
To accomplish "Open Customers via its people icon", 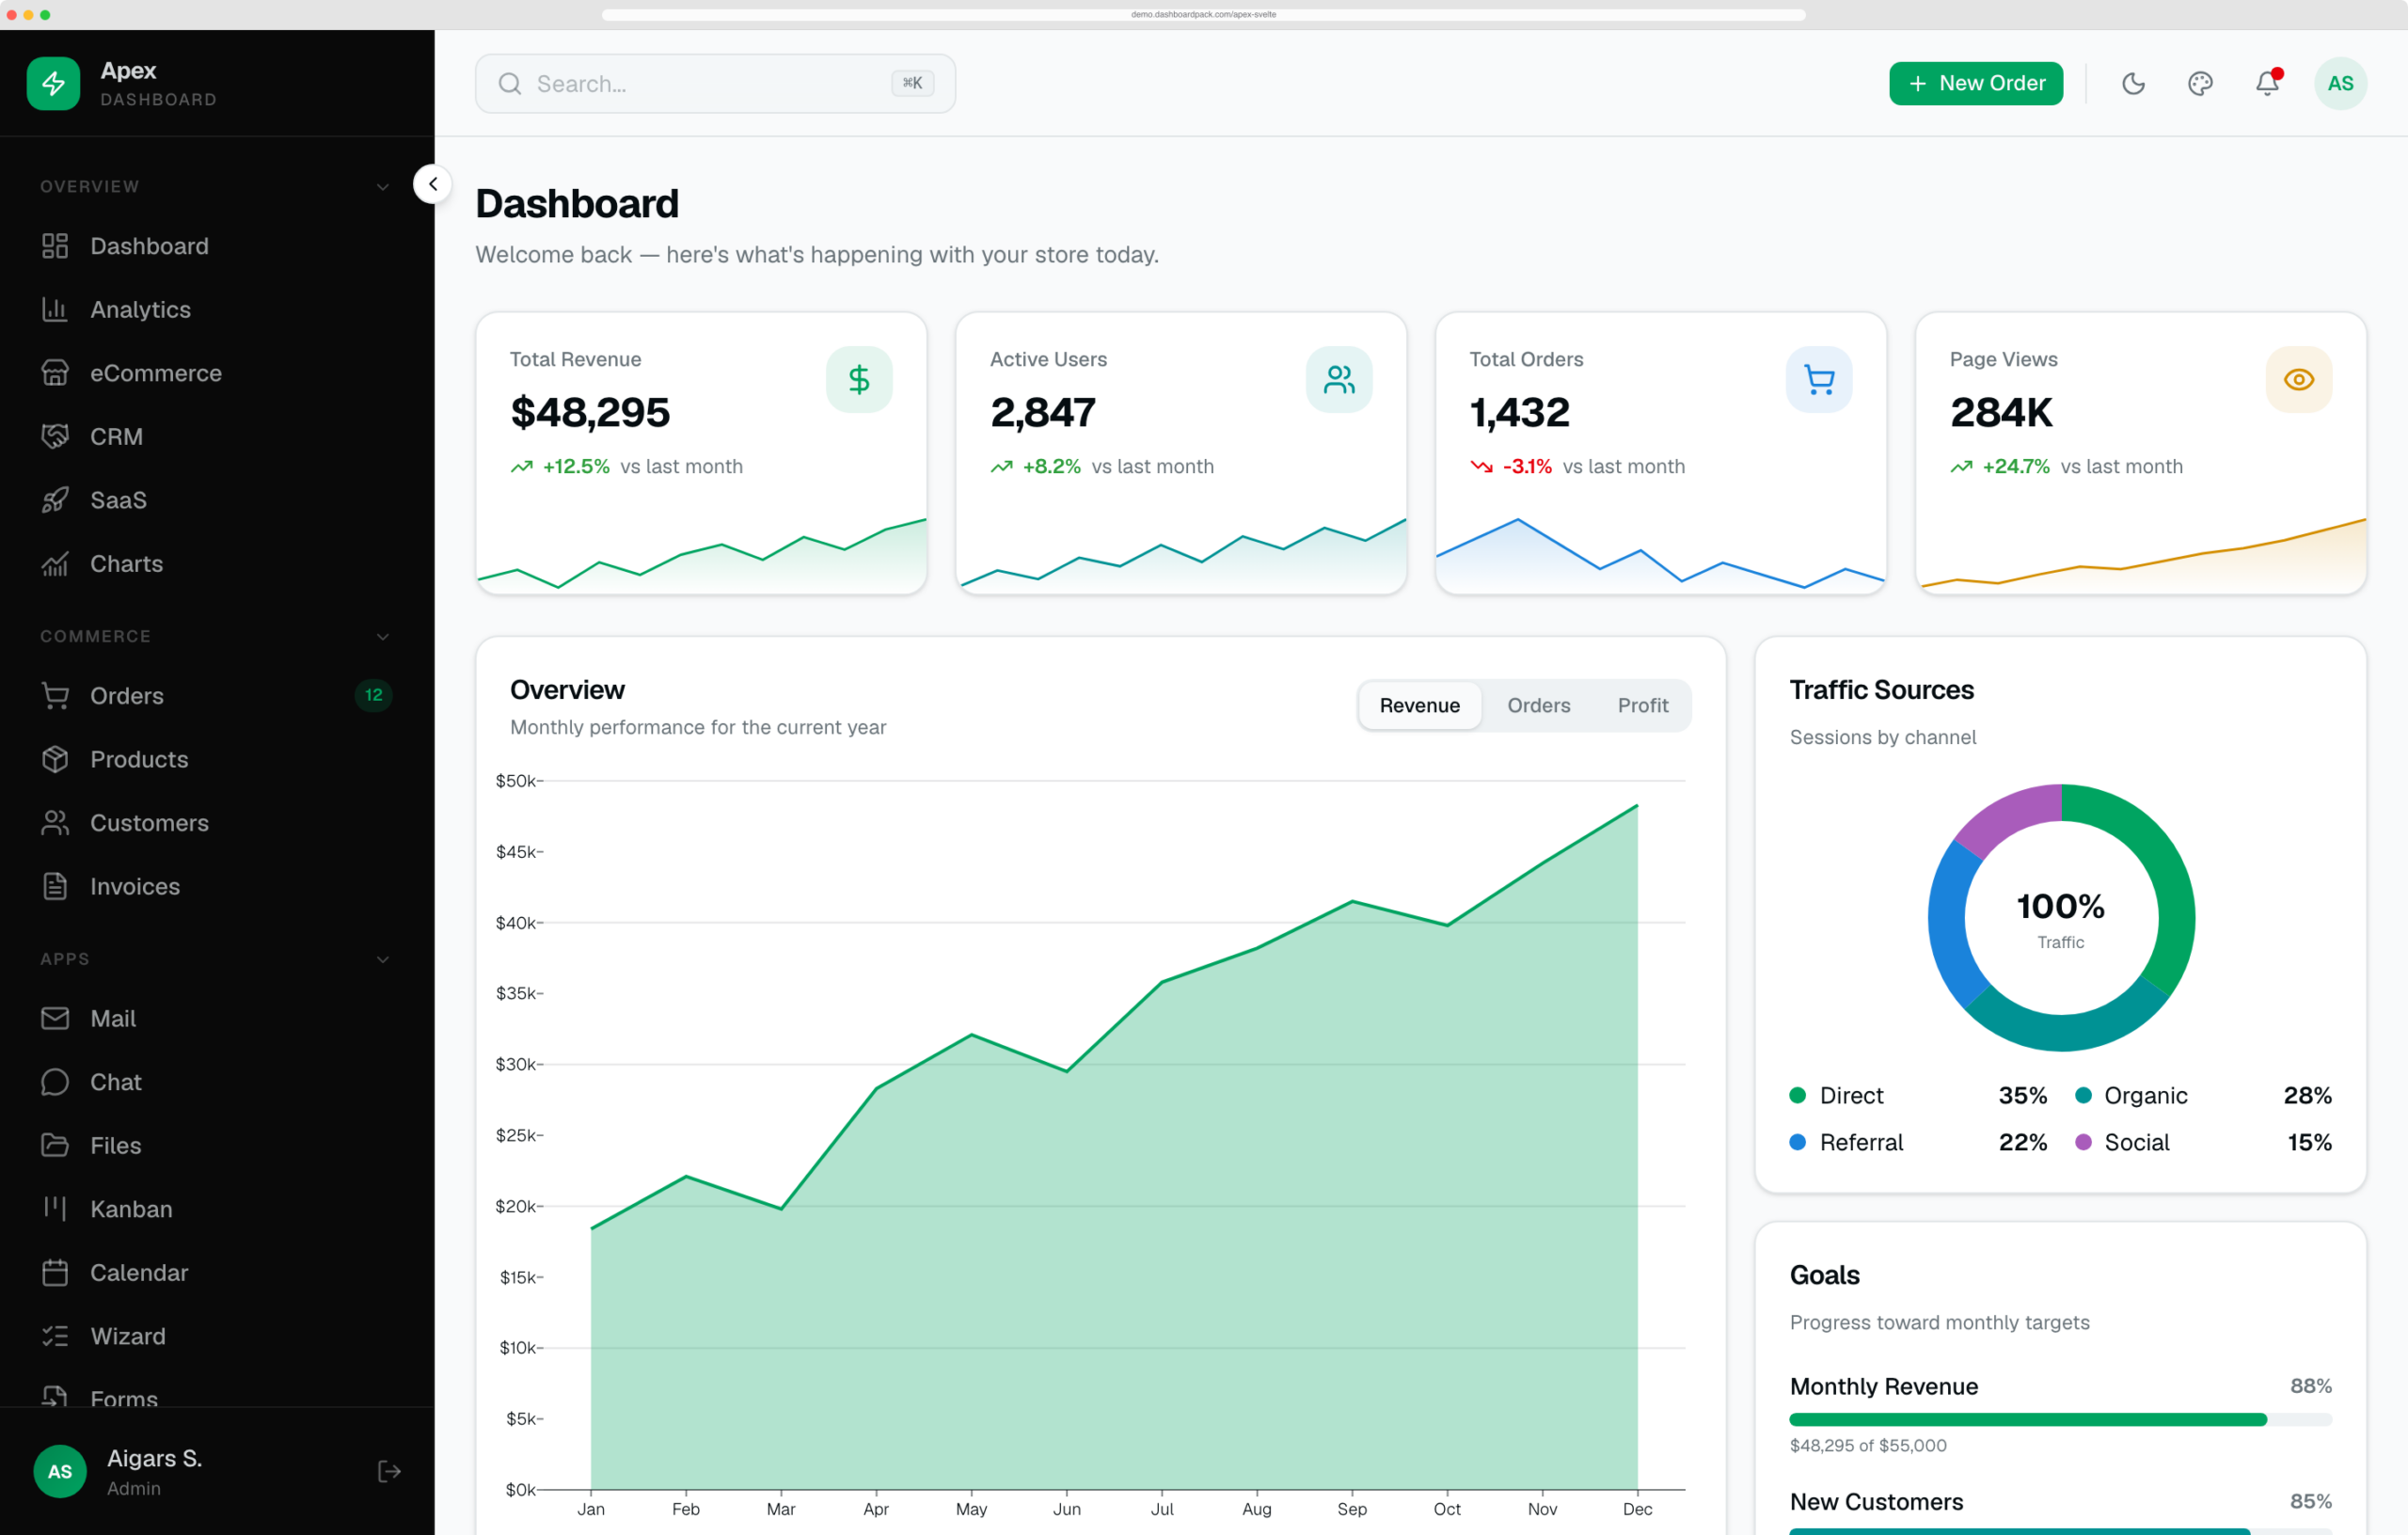I will click(55, 822).
